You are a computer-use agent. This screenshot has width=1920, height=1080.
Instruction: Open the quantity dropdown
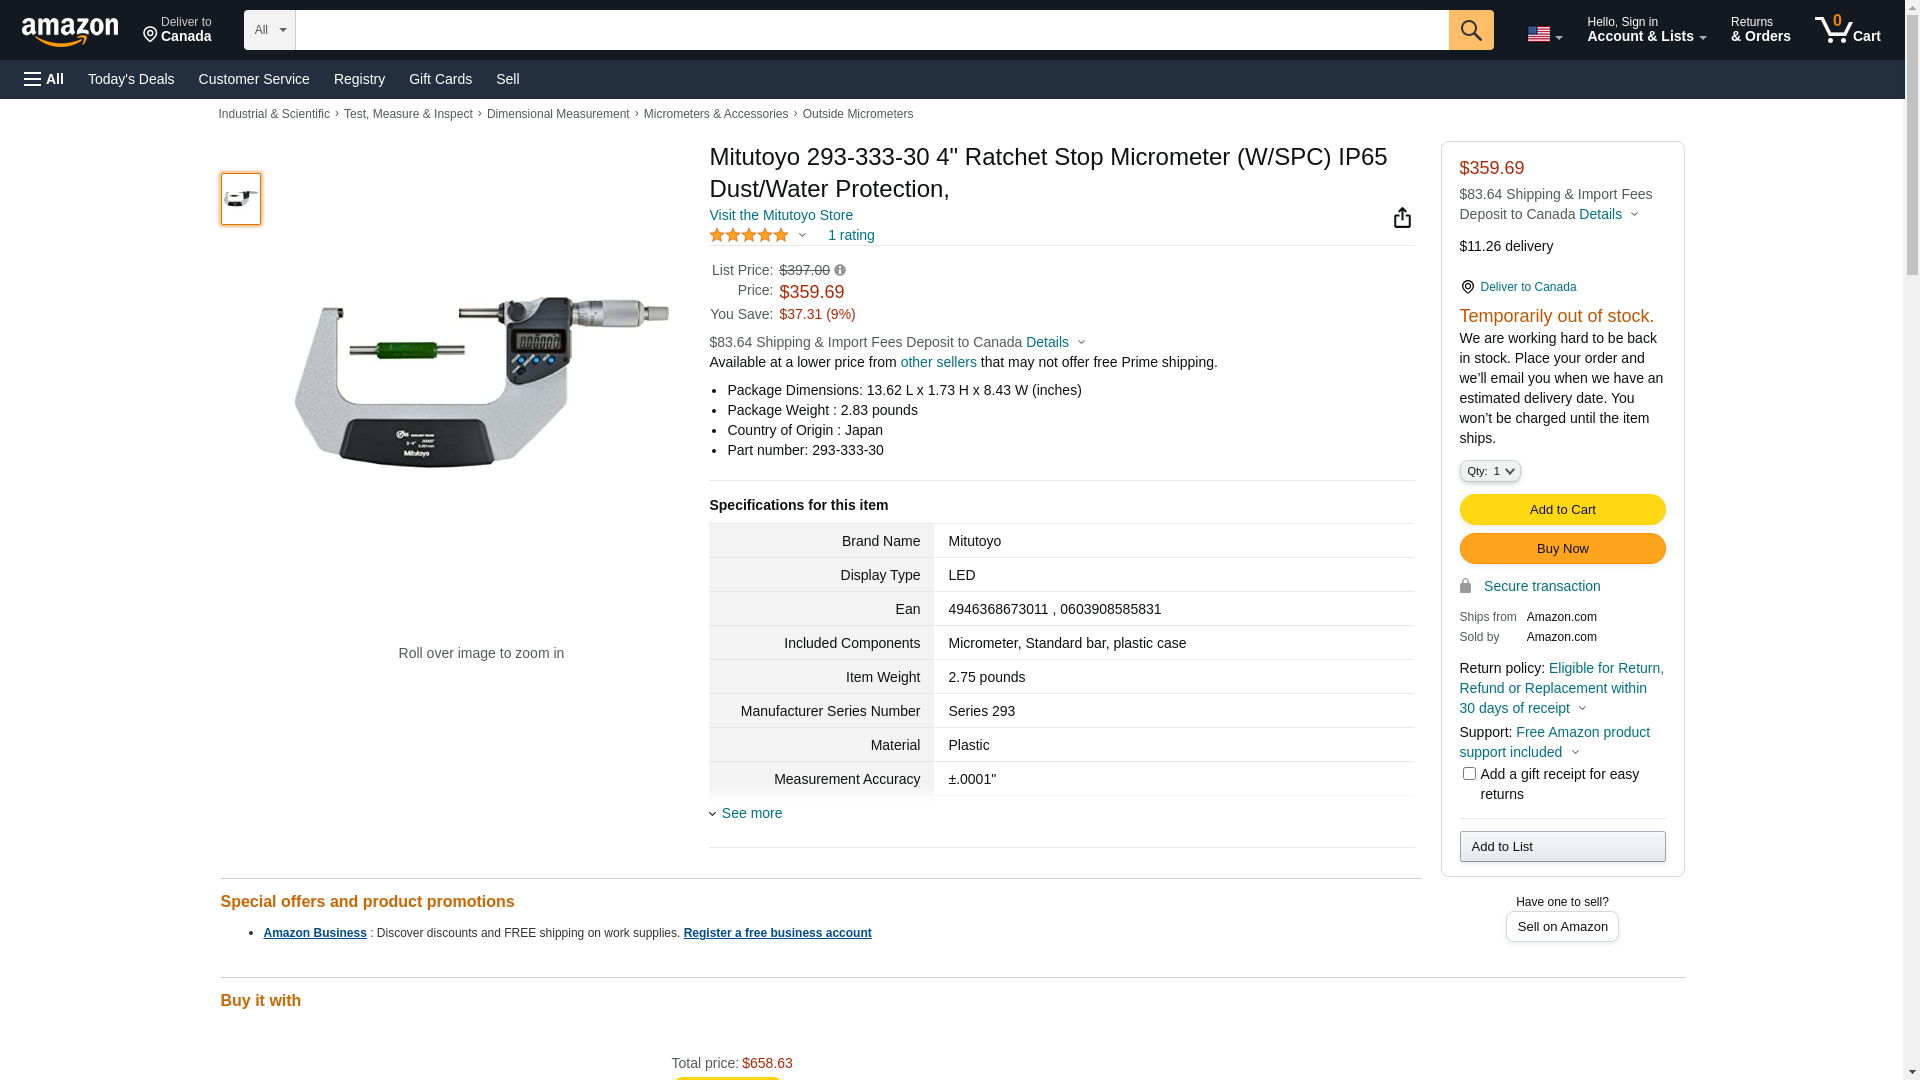[x=1489, y=471]
